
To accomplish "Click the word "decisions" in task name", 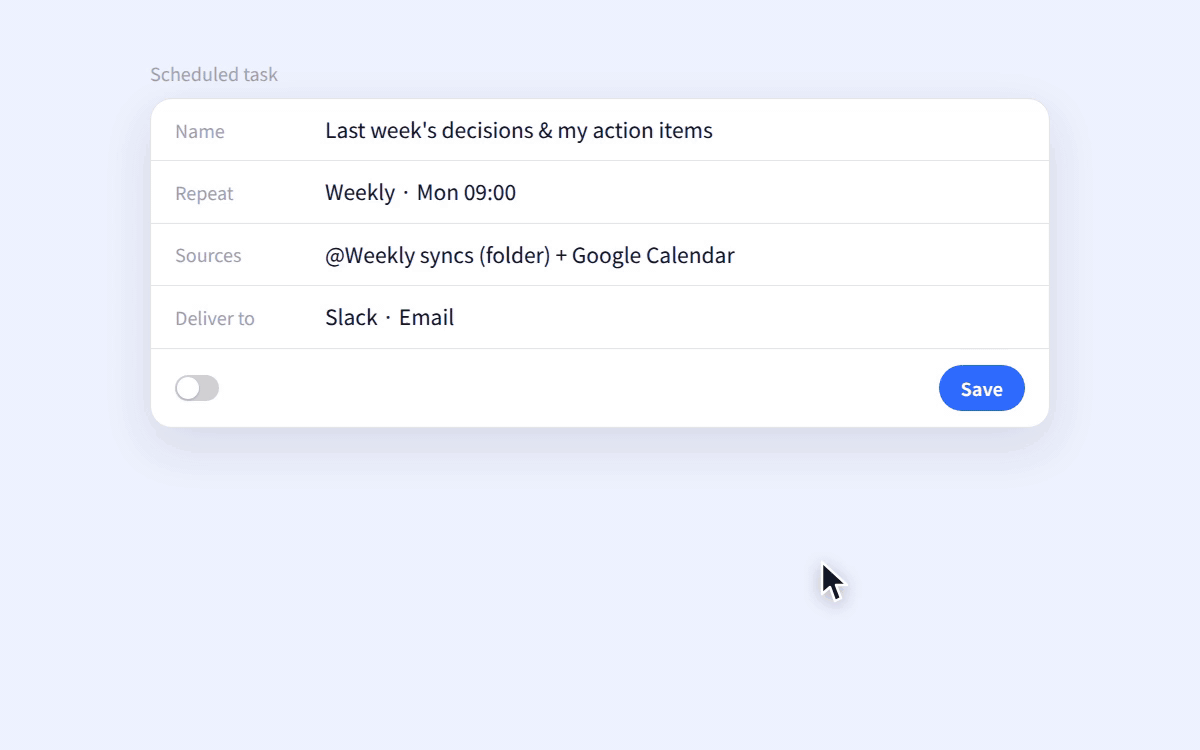I will [x=487, y=130].
